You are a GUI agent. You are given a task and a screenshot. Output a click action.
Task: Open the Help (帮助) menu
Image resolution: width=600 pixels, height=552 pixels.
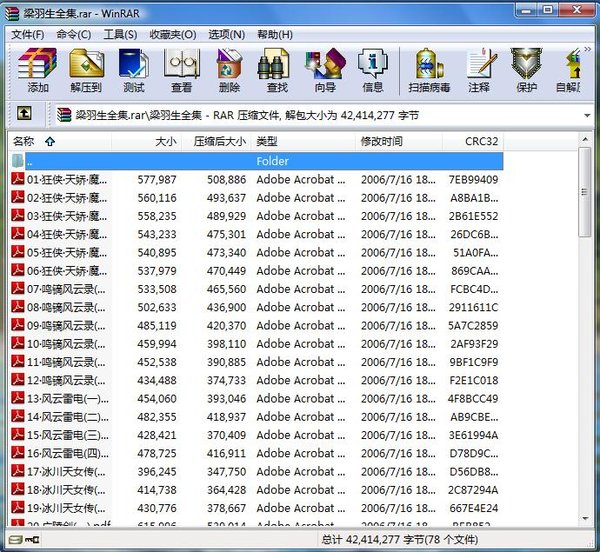pyautogui.click(x=275, y=35)
